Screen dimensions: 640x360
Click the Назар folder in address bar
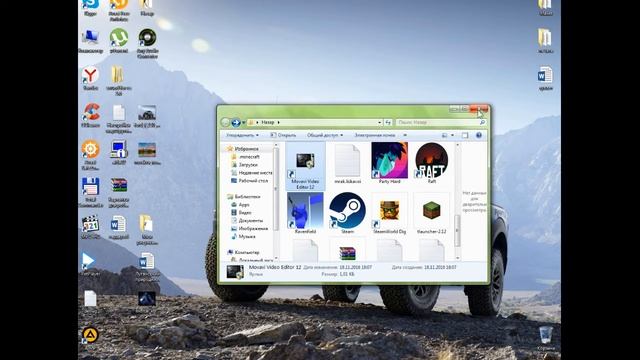[268, 122]
